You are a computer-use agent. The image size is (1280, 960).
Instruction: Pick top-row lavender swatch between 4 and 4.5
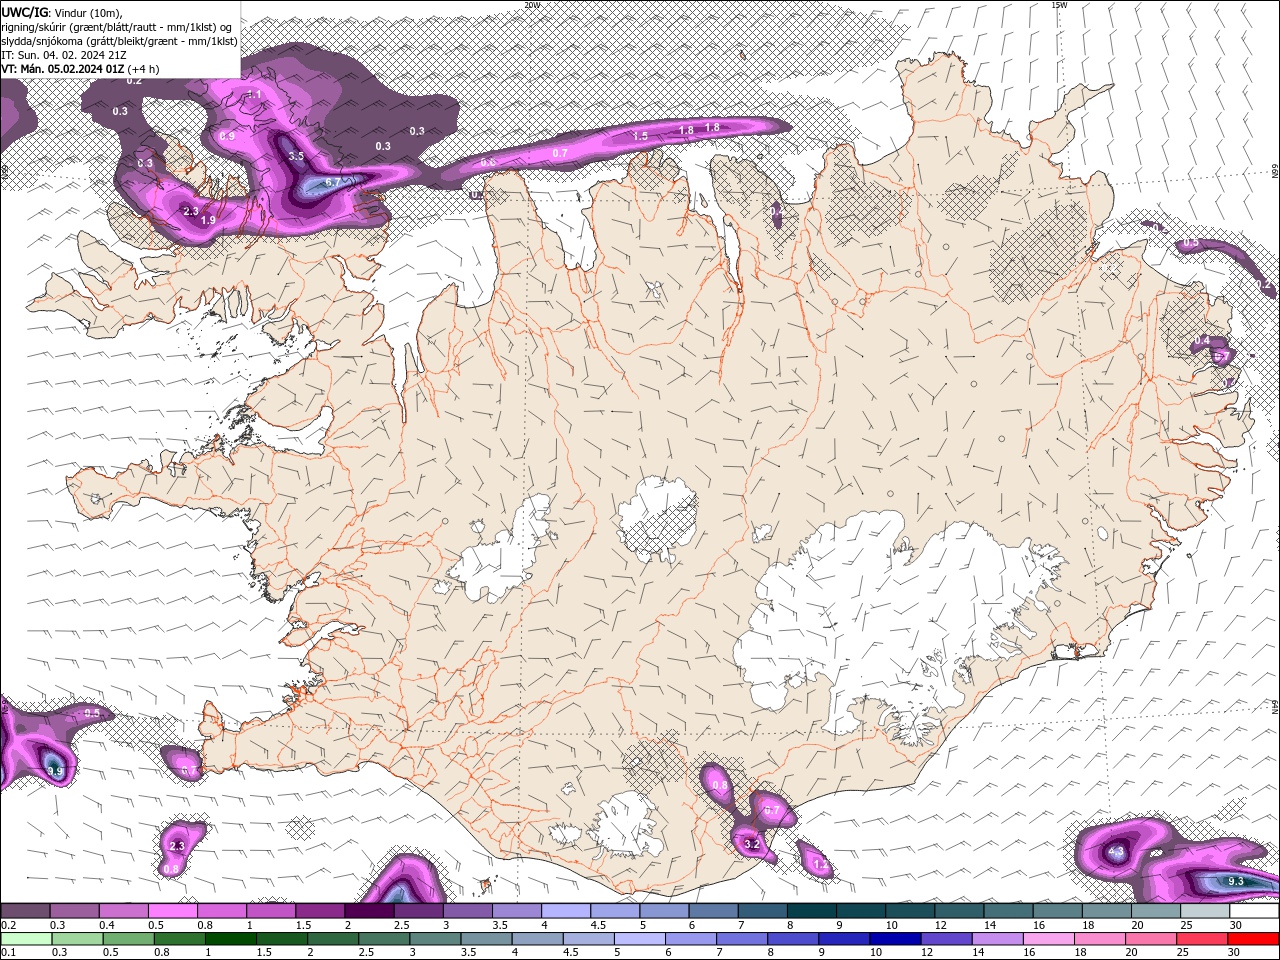coord(566,910)
